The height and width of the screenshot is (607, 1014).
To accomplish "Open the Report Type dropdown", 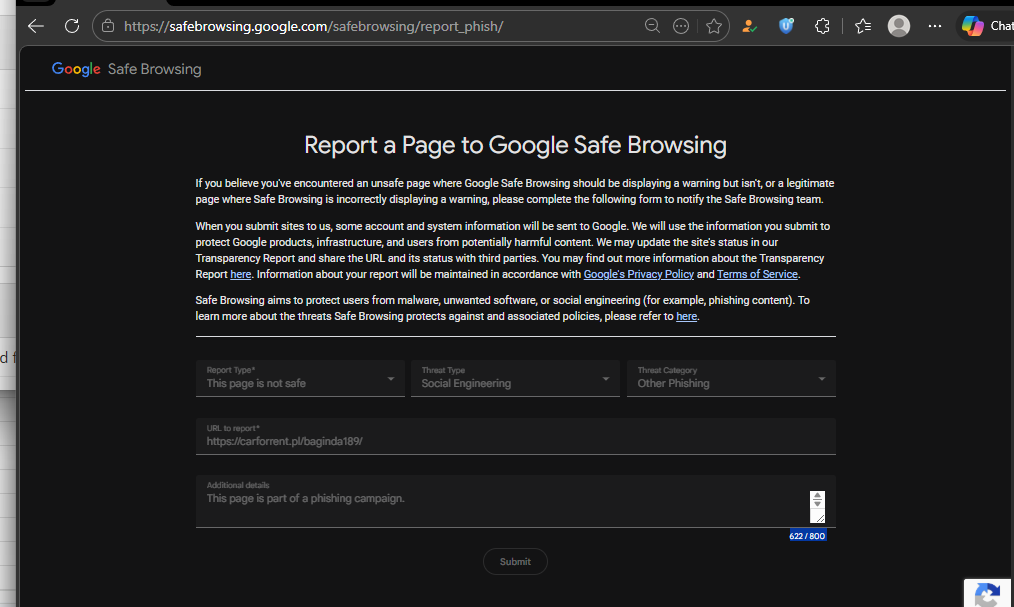I will (x=300, y=378).
